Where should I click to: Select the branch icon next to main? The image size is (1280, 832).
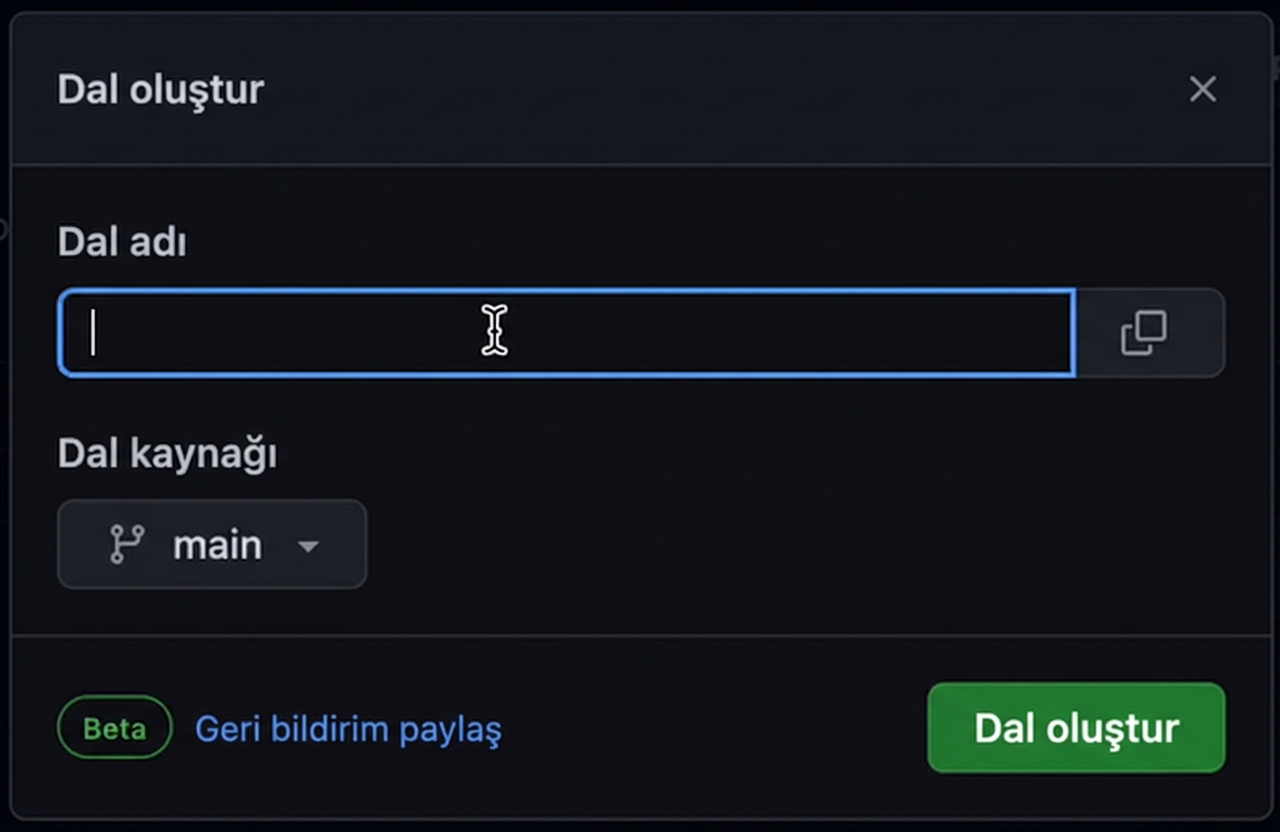click(x=128, y=544)
